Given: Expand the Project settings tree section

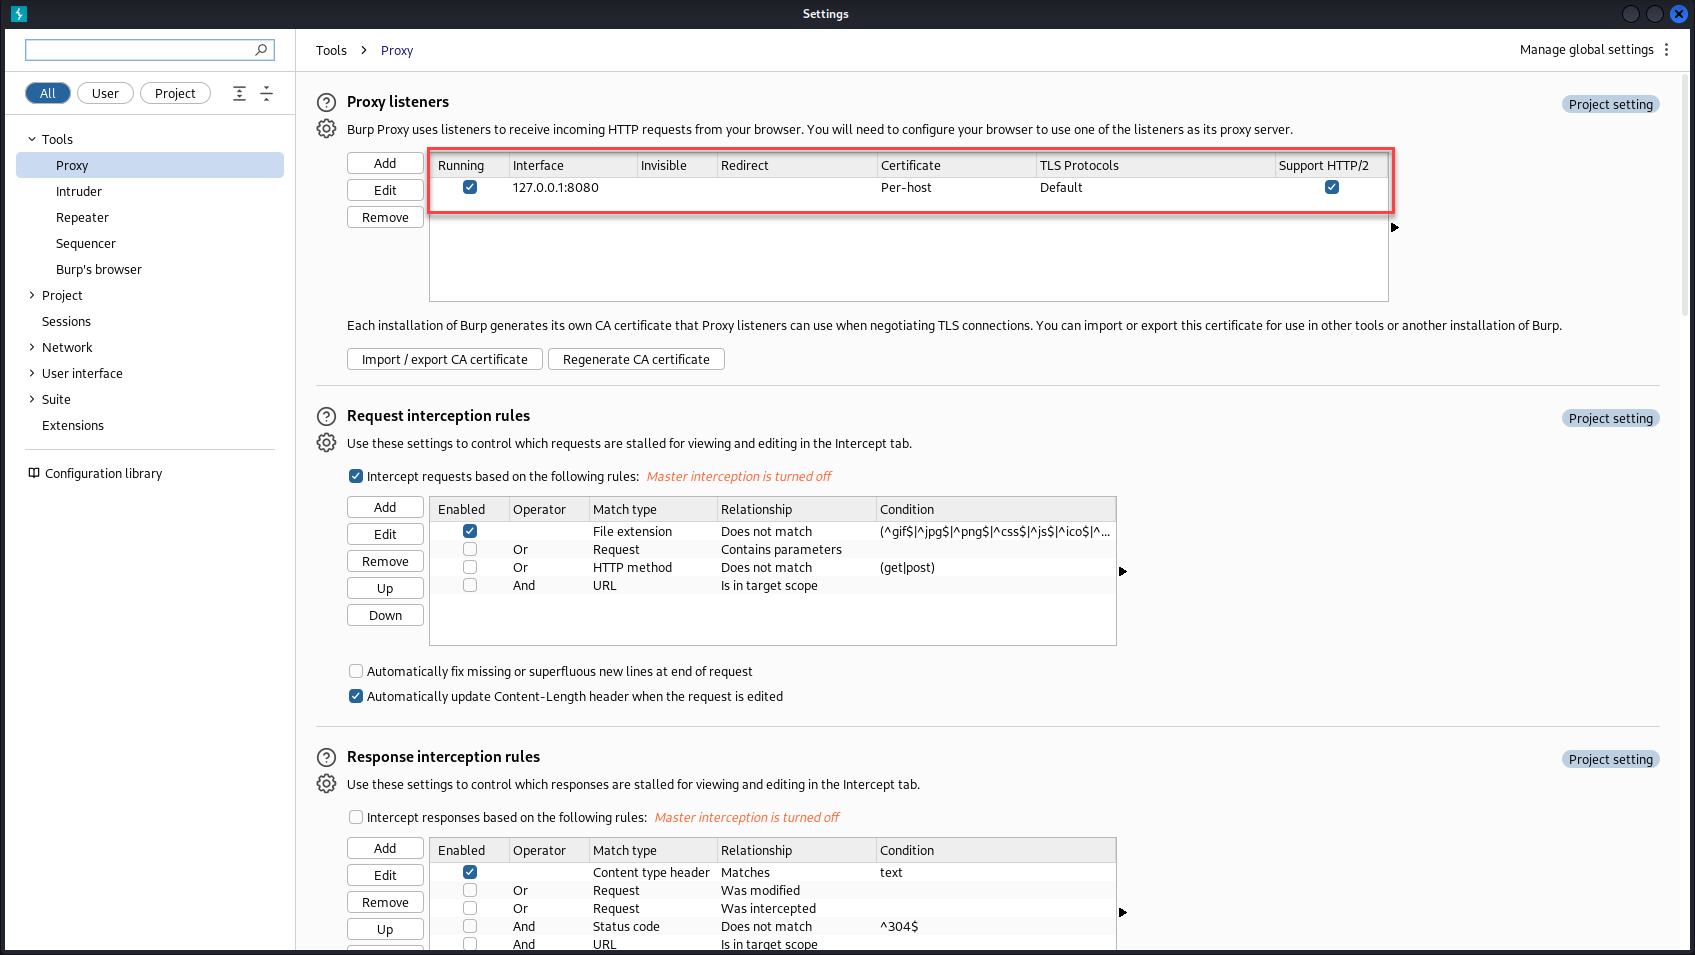Looking at the screenshot, I should [31, 295].
